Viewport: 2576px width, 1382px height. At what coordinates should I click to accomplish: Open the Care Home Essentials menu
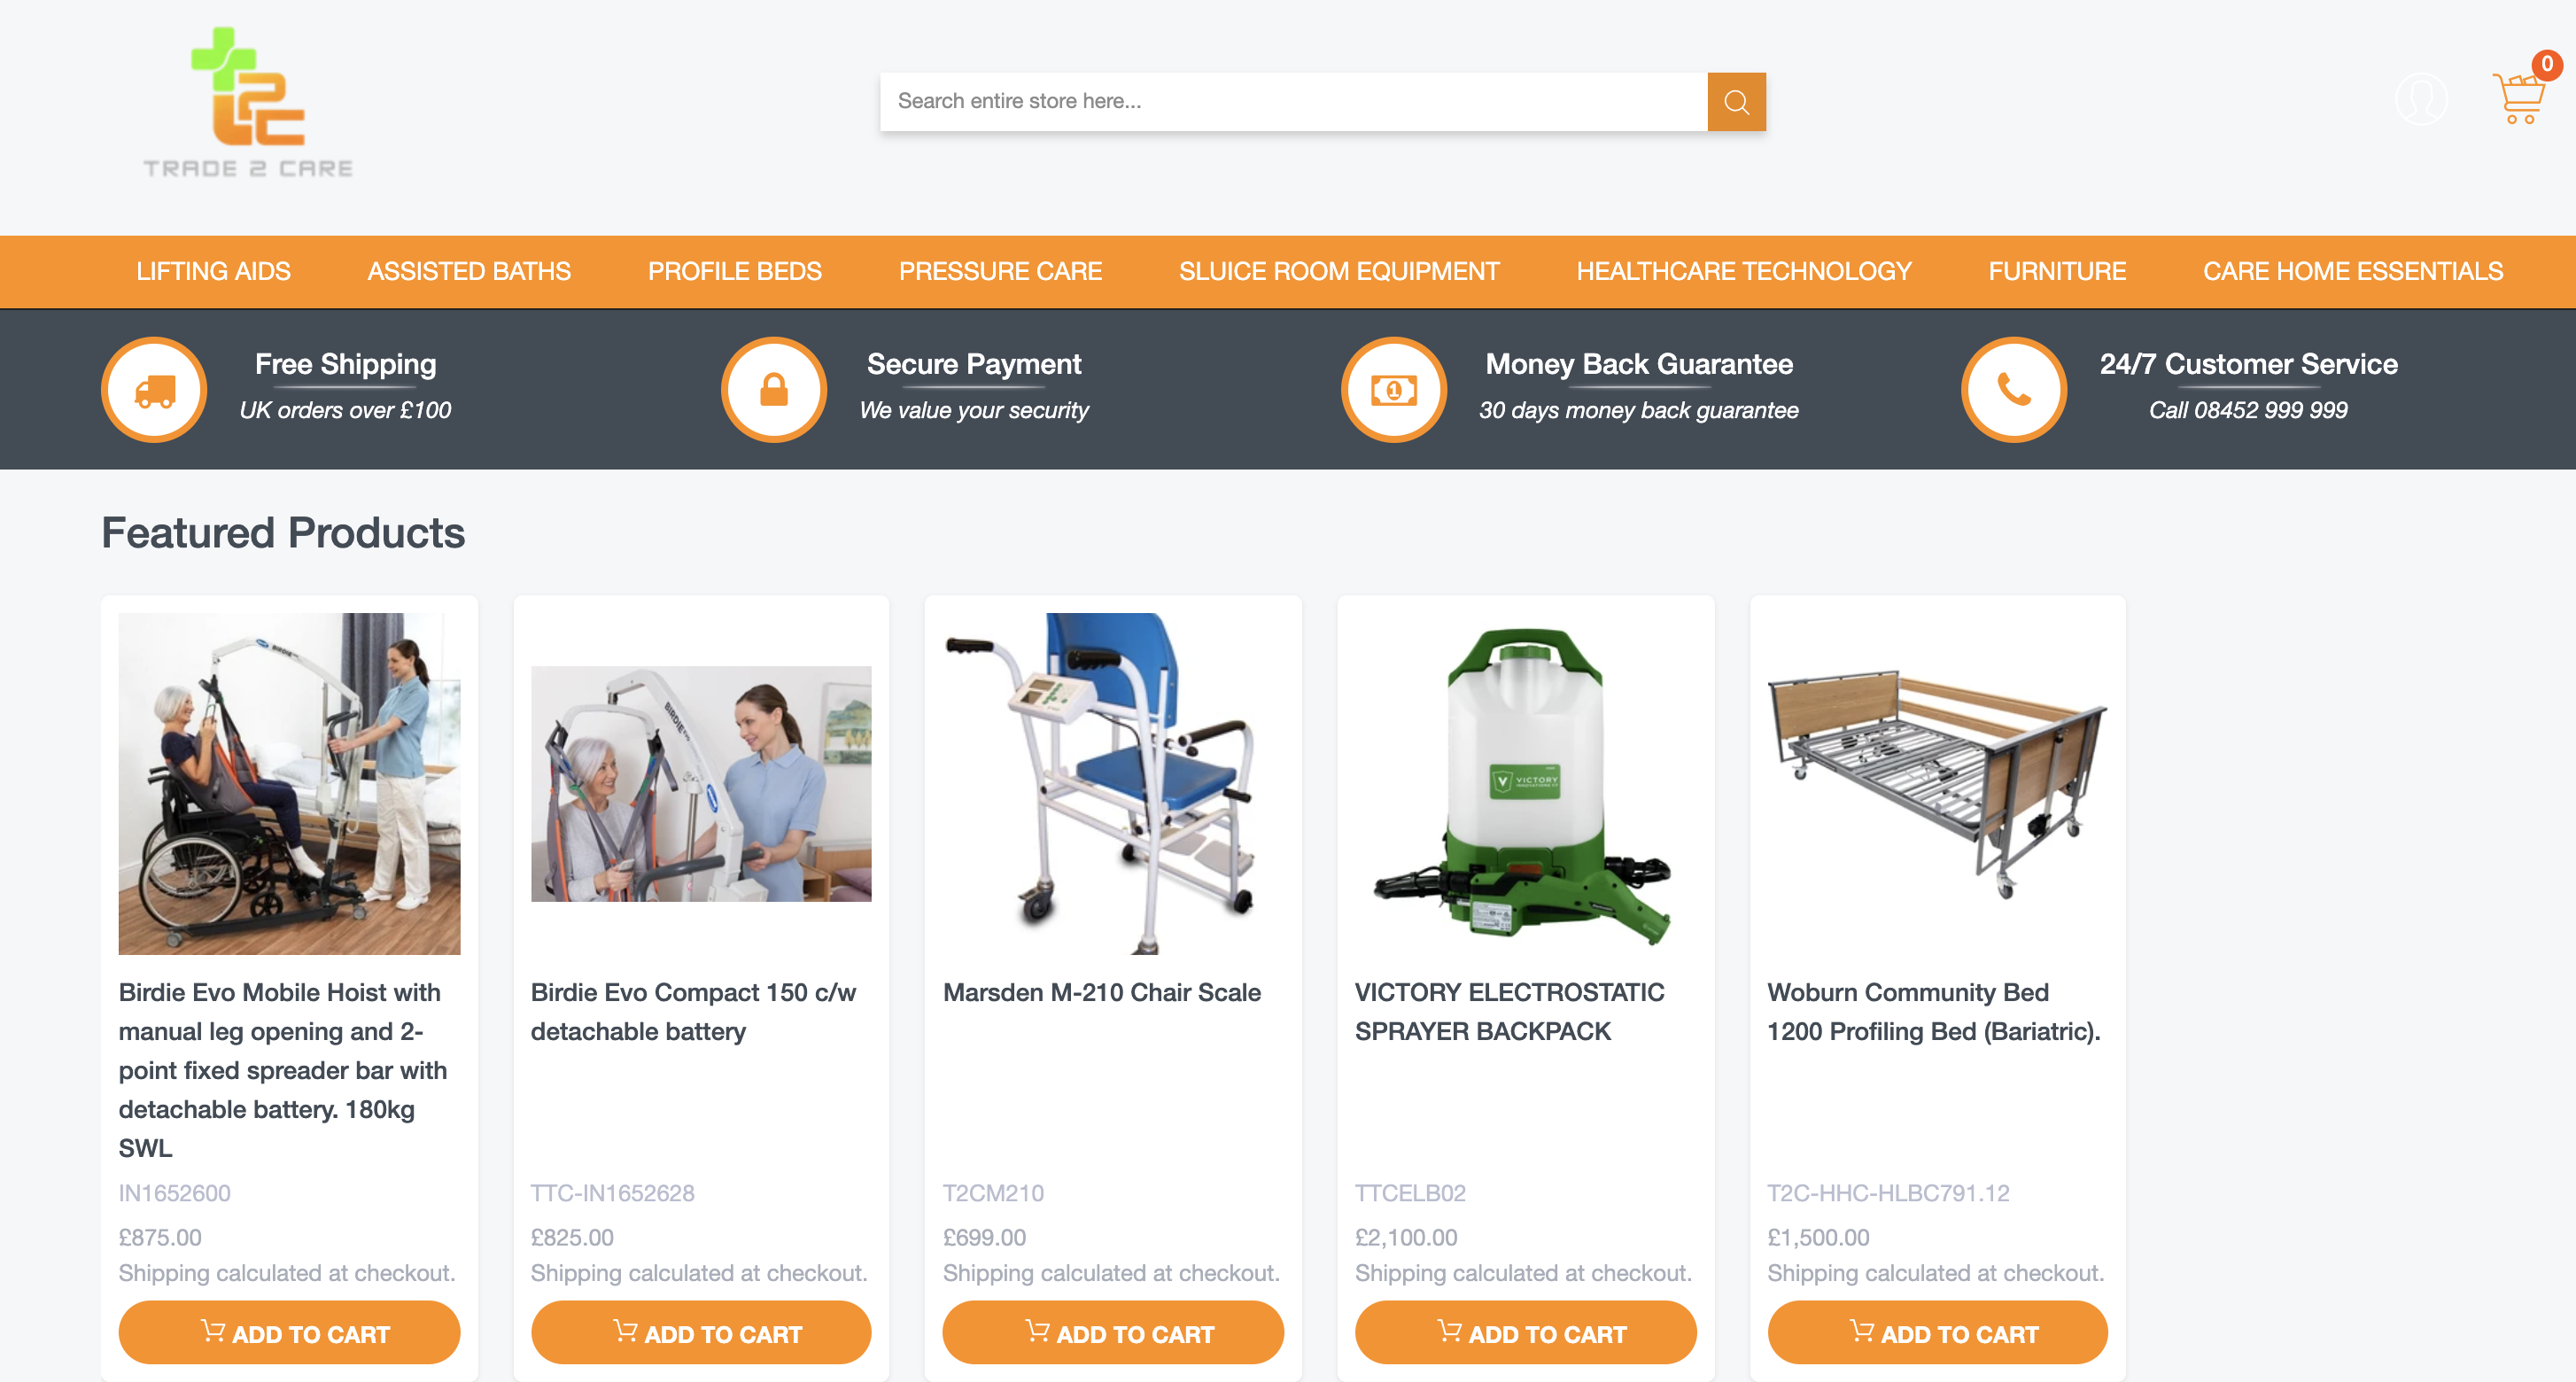pyautogui.click(x=2352, y=271)
